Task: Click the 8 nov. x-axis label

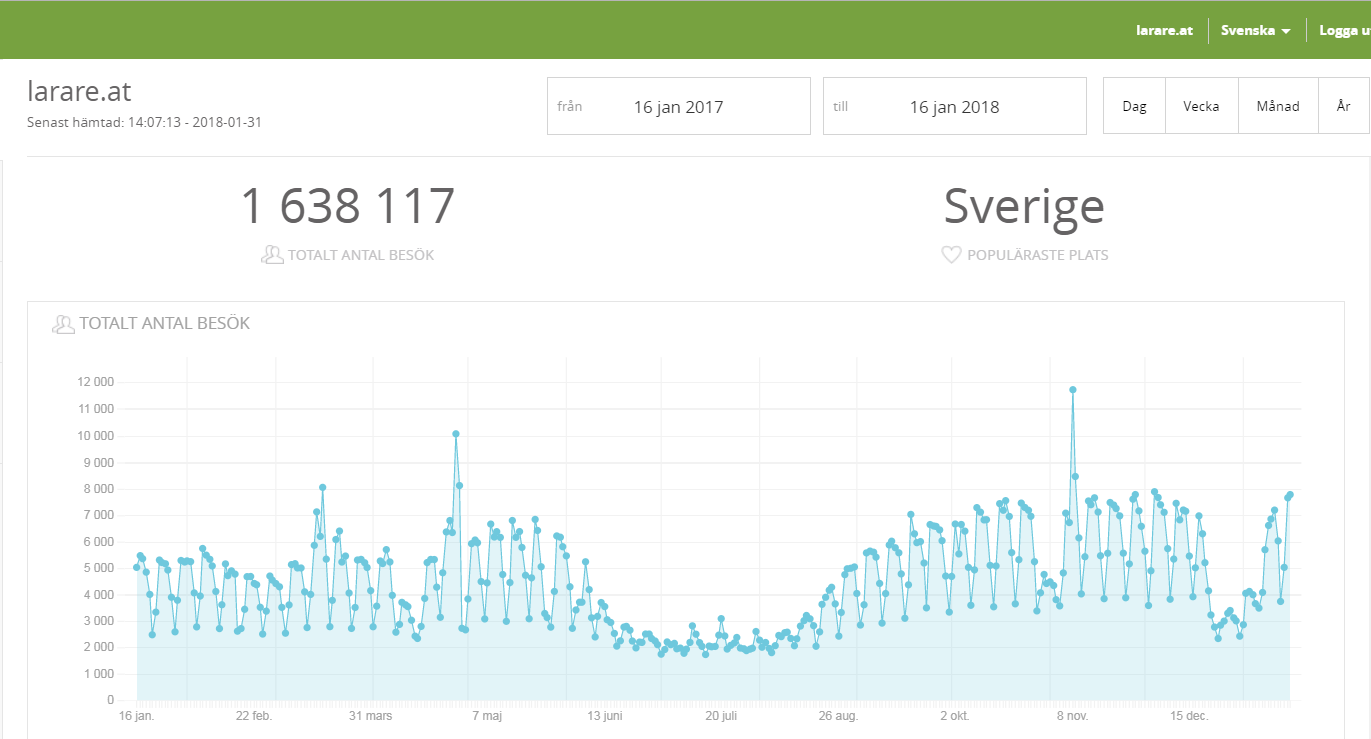Action: coord(1072,716)
